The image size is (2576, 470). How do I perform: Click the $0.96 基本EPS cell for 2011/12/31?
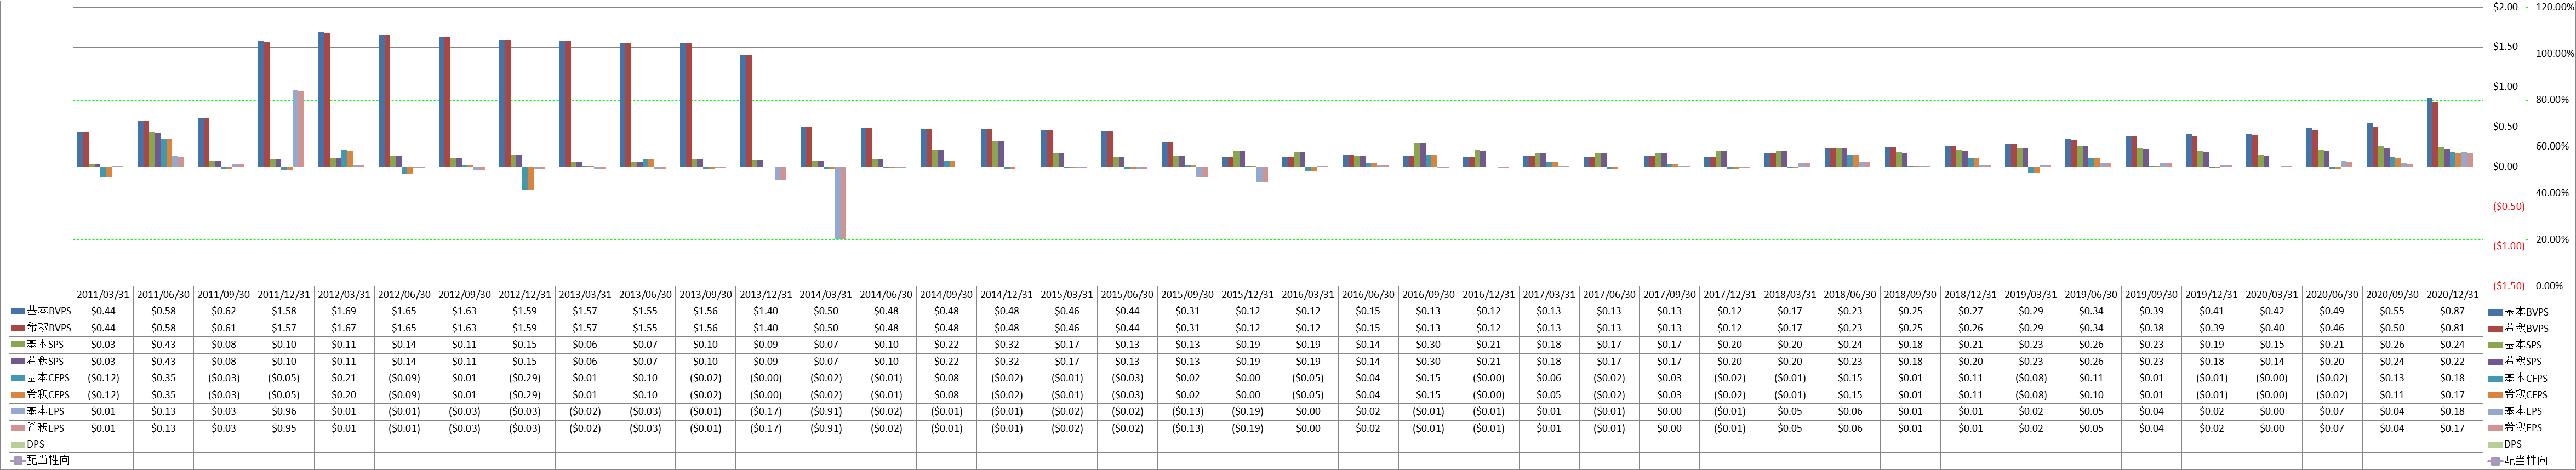(x=284, y=411)
